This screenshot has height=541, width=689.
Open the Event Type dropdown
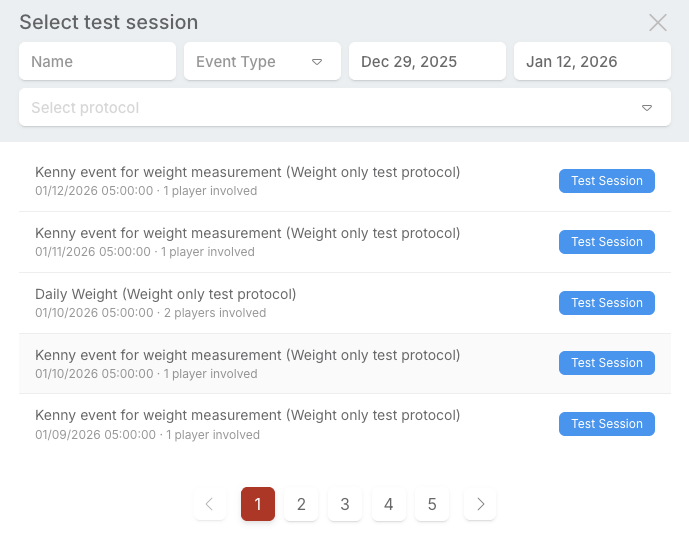pyautogui.click(x=262, y=61)
